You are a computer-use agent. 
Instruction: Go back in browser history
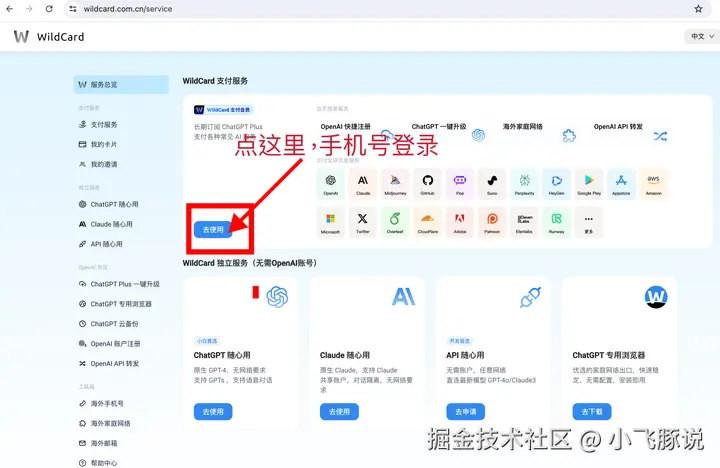tap(10, 9)
